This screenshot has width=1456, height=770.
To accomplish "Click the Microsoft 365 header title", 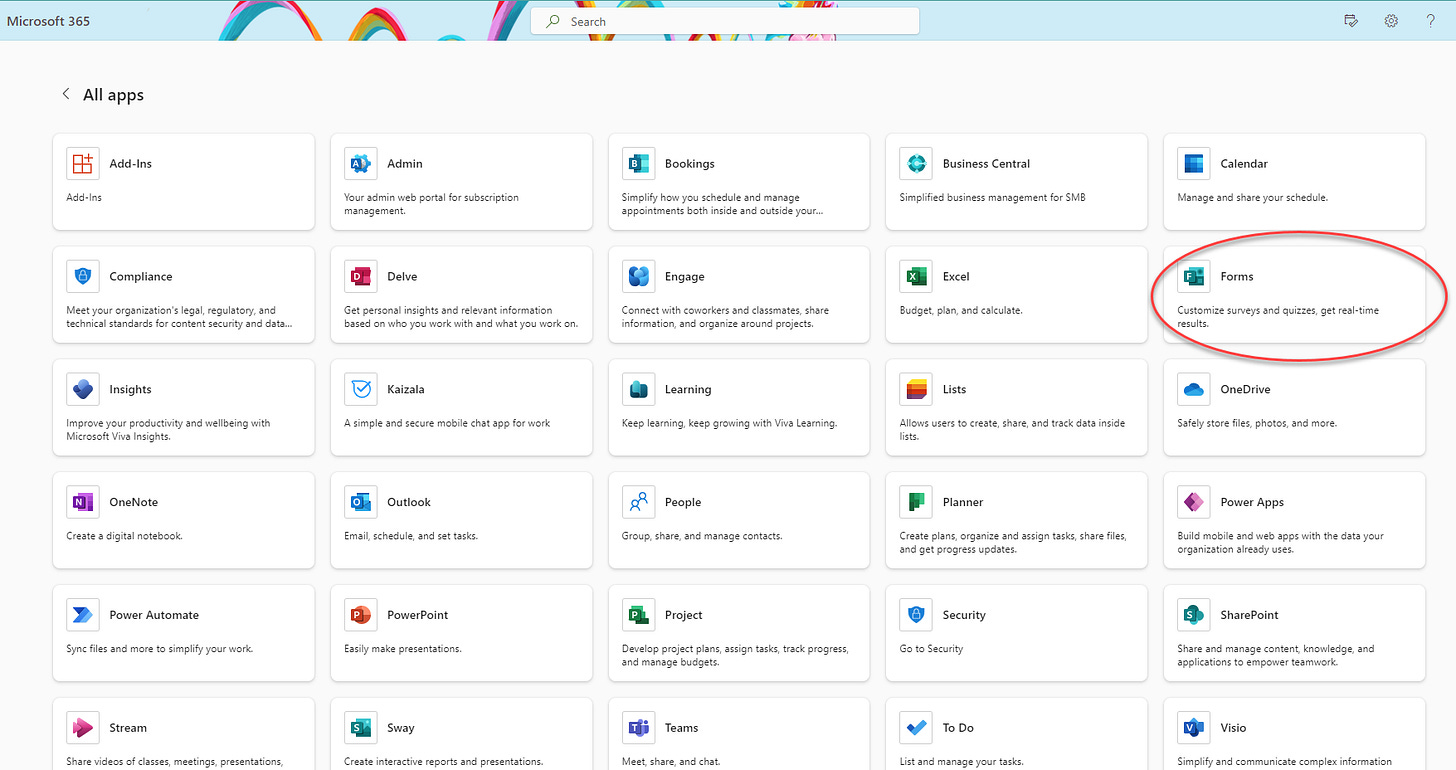I will point(48,21).
